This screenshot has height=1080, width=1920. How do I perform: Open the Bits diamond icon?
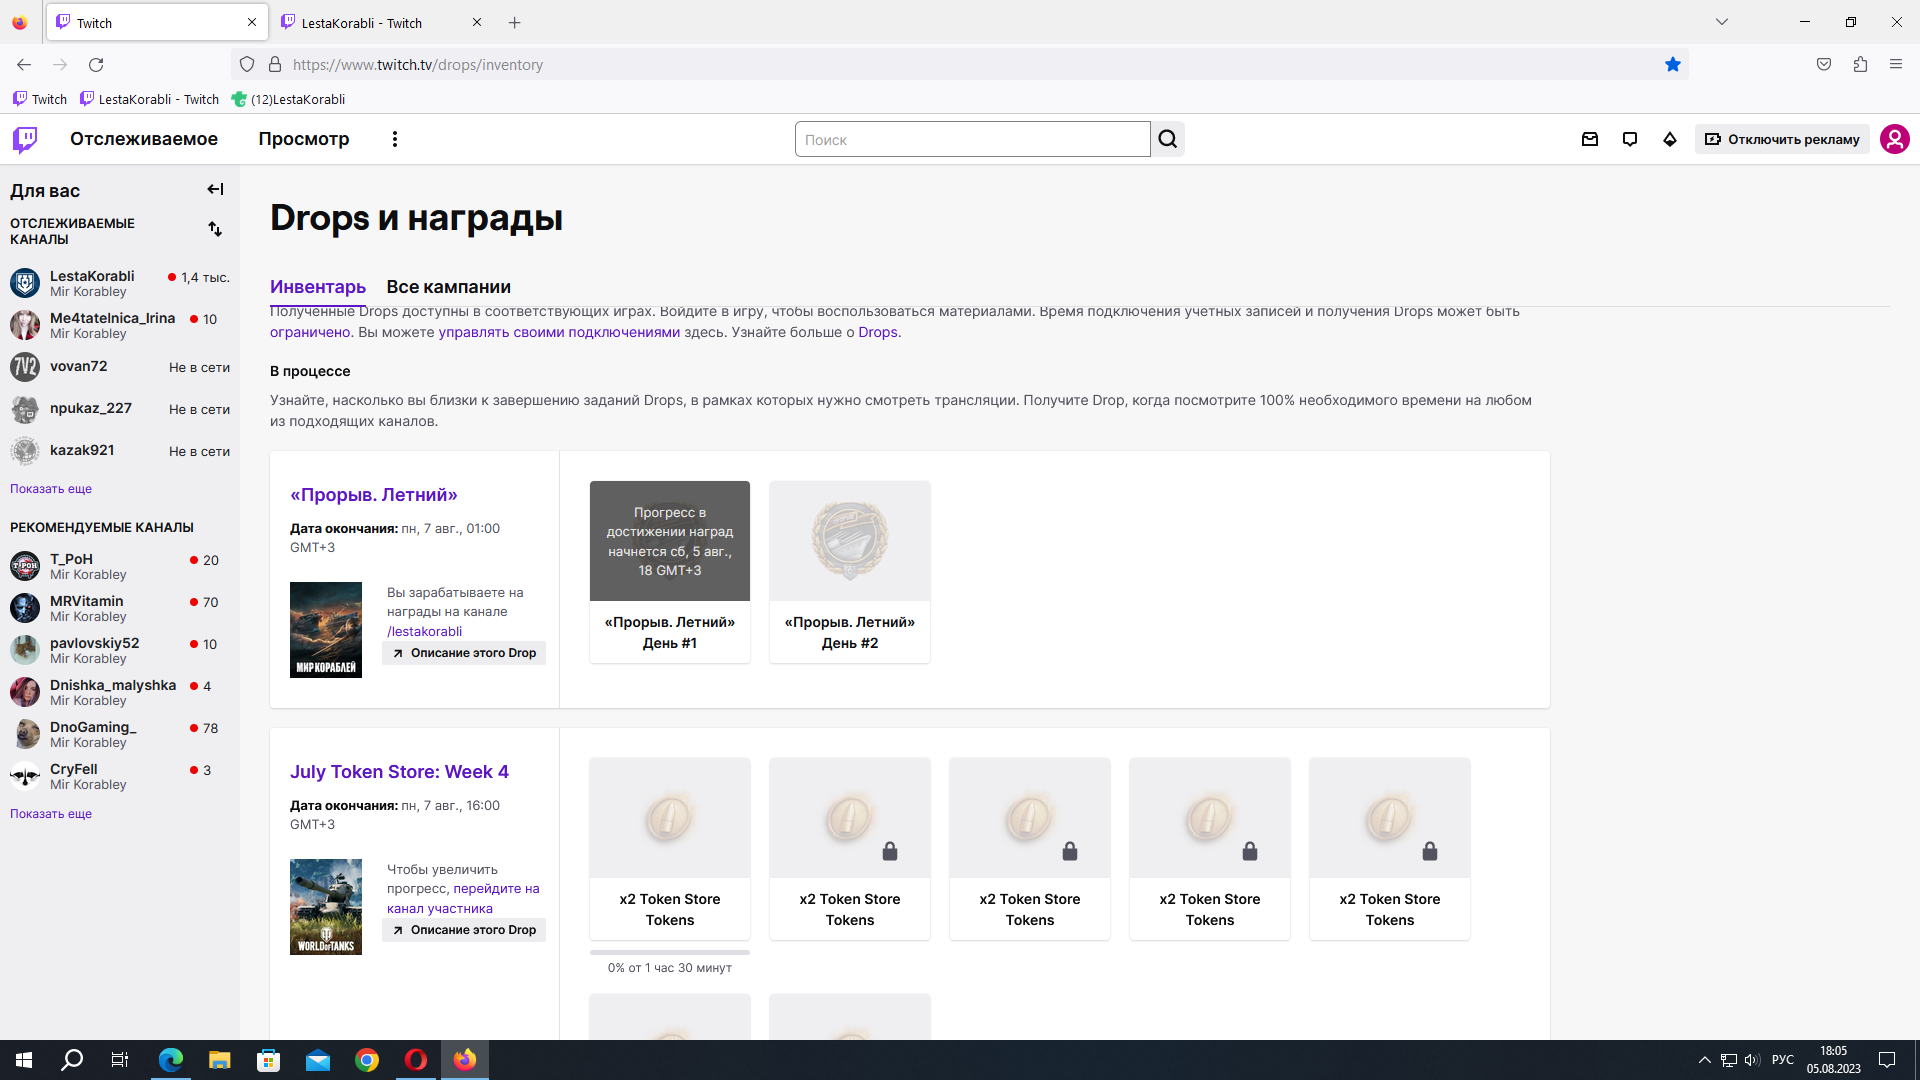pos(1670,139)
